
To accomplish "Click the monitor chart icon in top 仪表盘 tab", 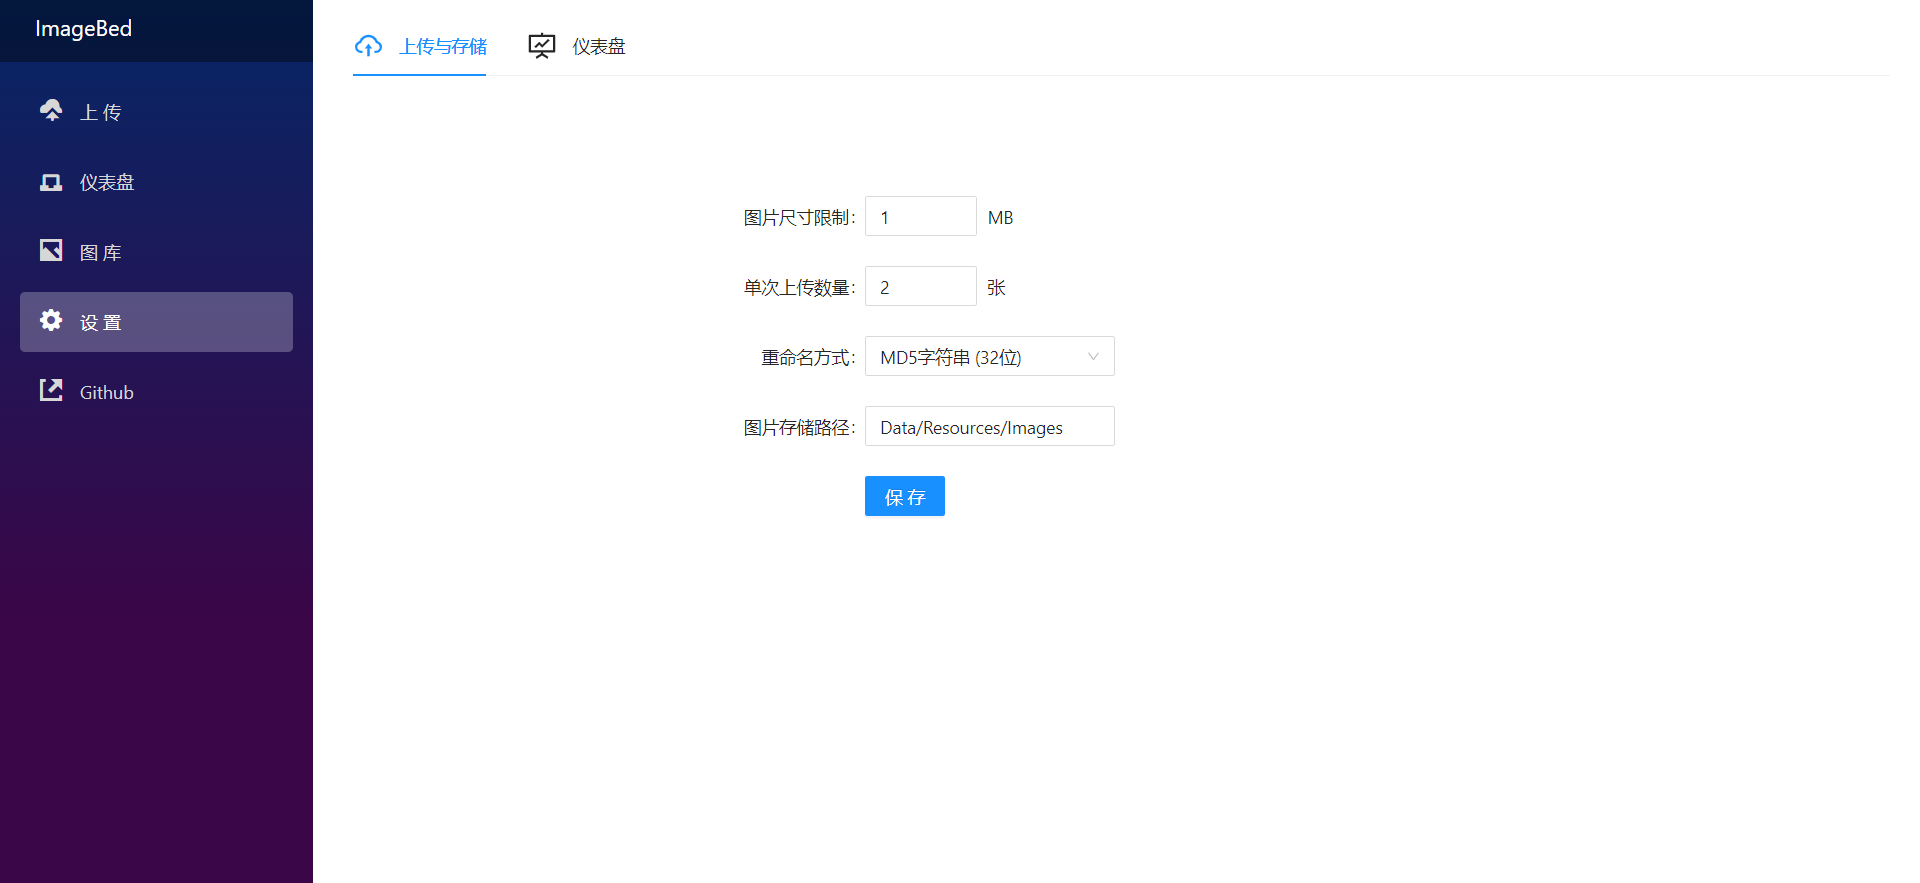I will [542, 46].
